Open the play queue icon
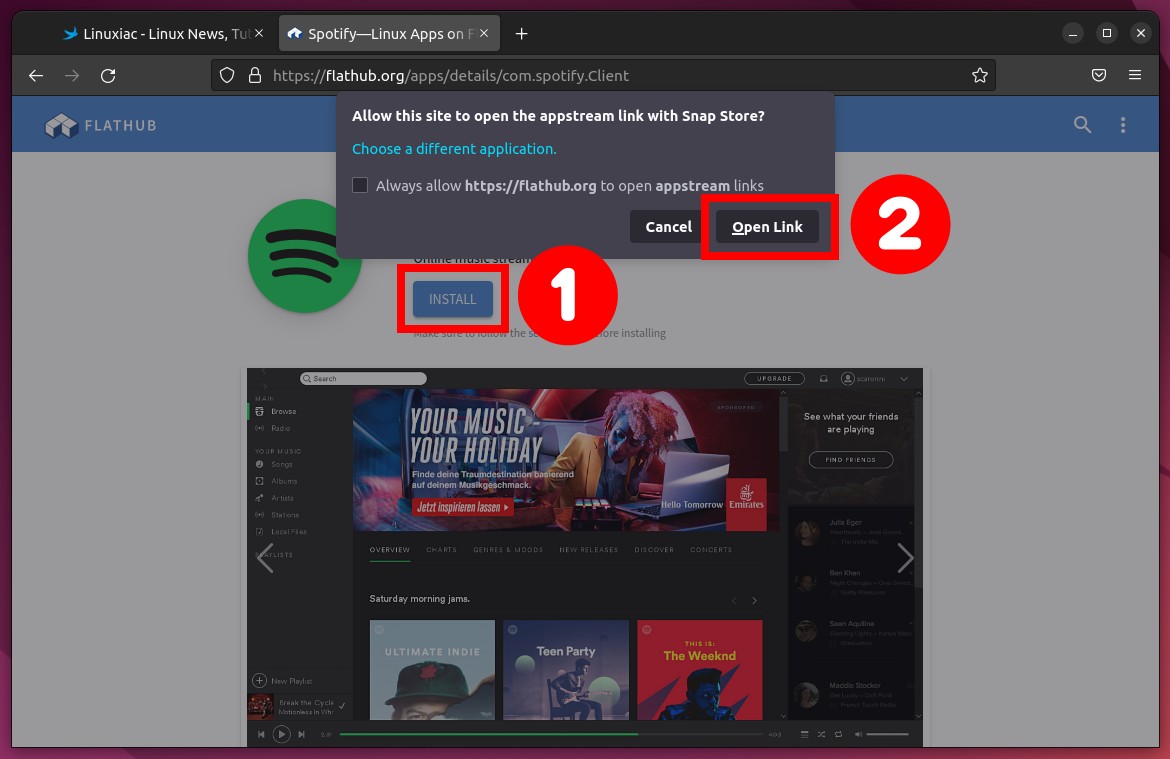The image size is (1170, 759). [x=804, y=734]
